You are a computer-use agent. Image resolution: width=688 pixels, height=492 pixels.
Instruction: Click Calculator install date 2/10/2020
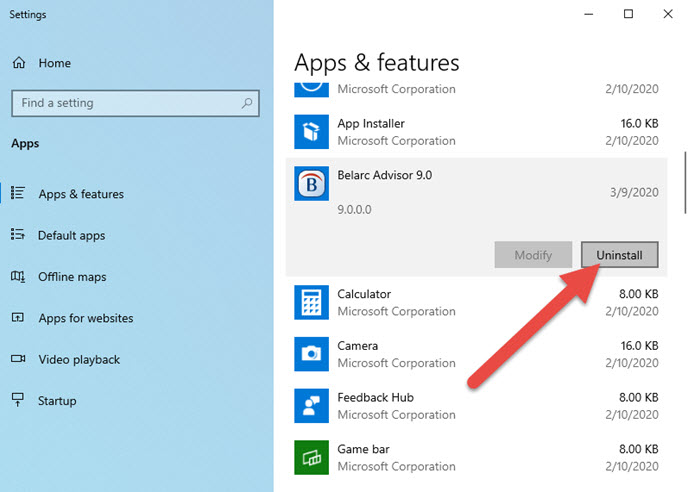pyautogui.click(x=632, y=311)
